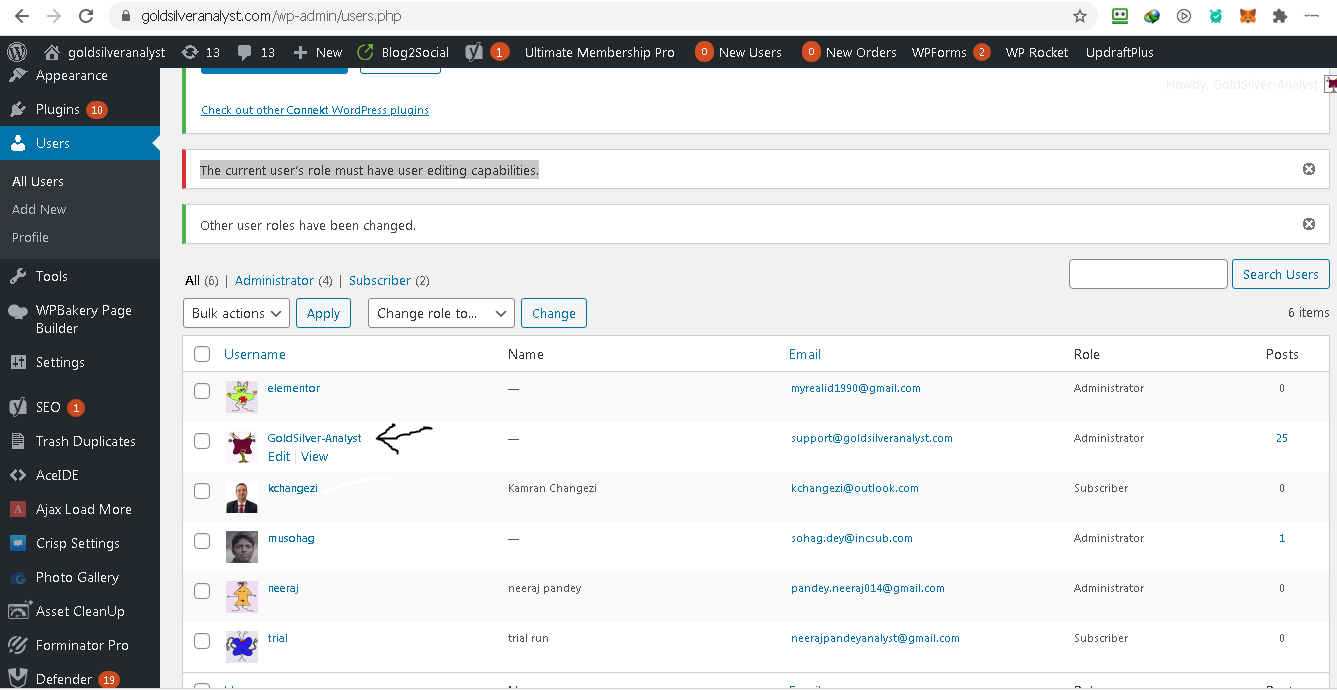Viewport: 1337px width, 690px height.
Task: Filter the list by Administrator role
Action: (274, 281)
